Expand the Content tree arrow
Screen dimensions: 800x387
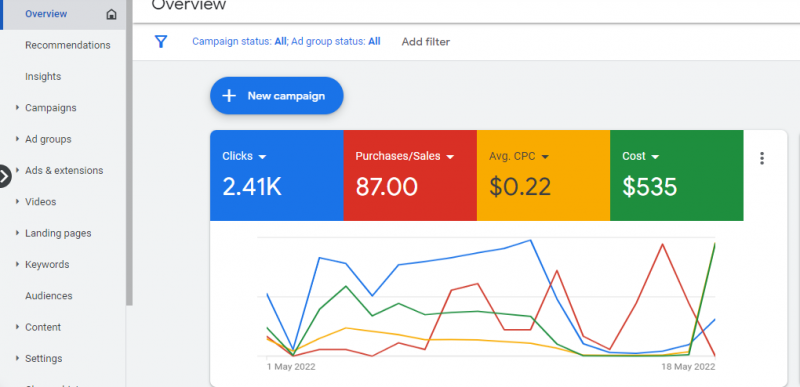tap(17, 327)
